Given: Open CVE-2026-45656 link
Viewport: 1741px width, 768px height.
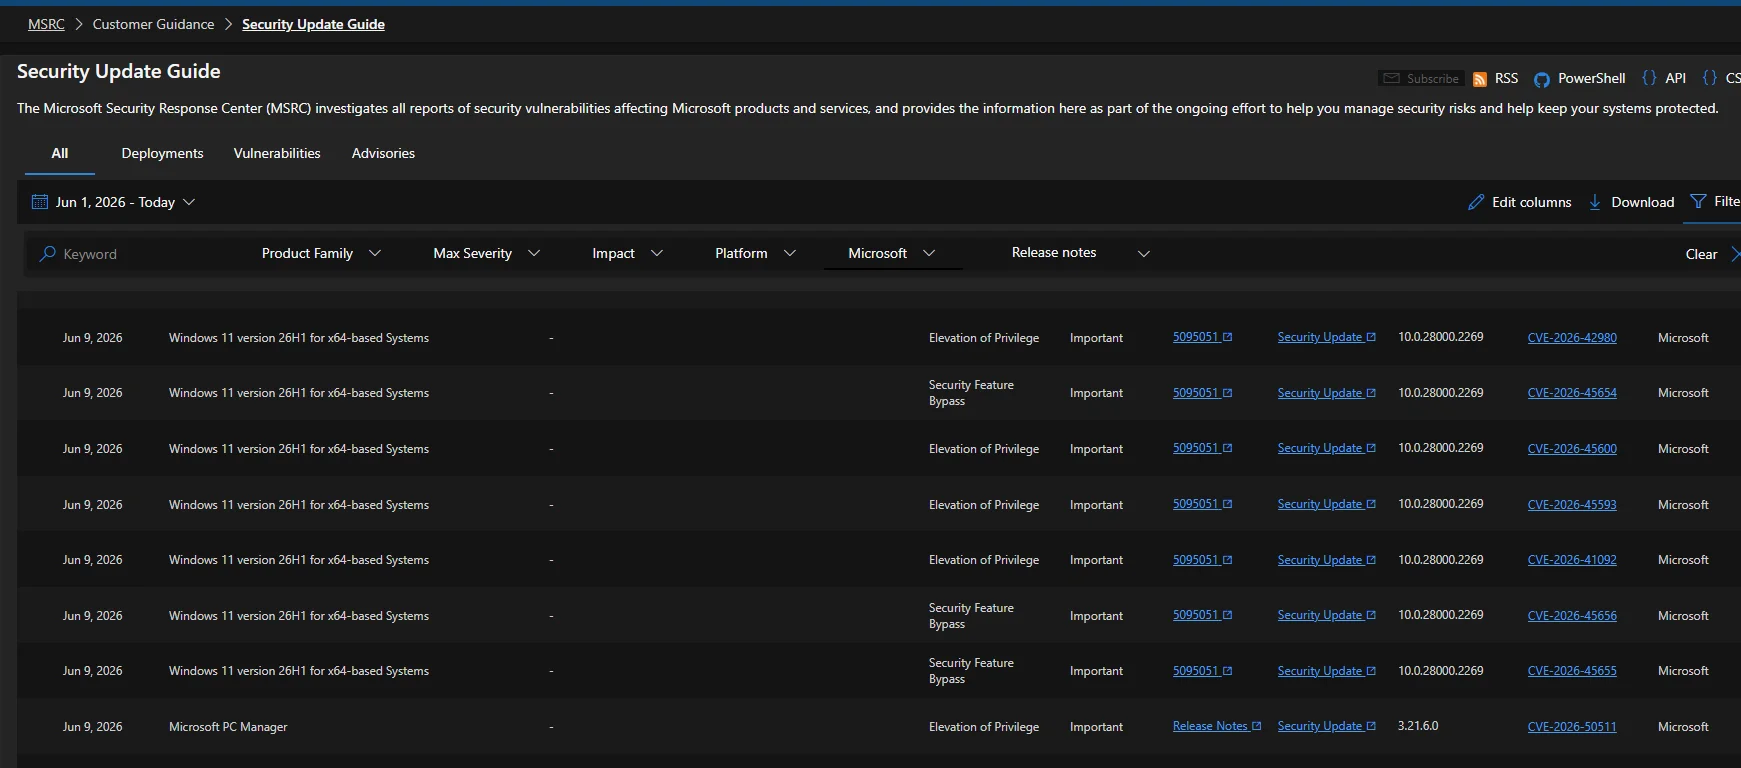Looking at the screenshot, I should 1572,616.
